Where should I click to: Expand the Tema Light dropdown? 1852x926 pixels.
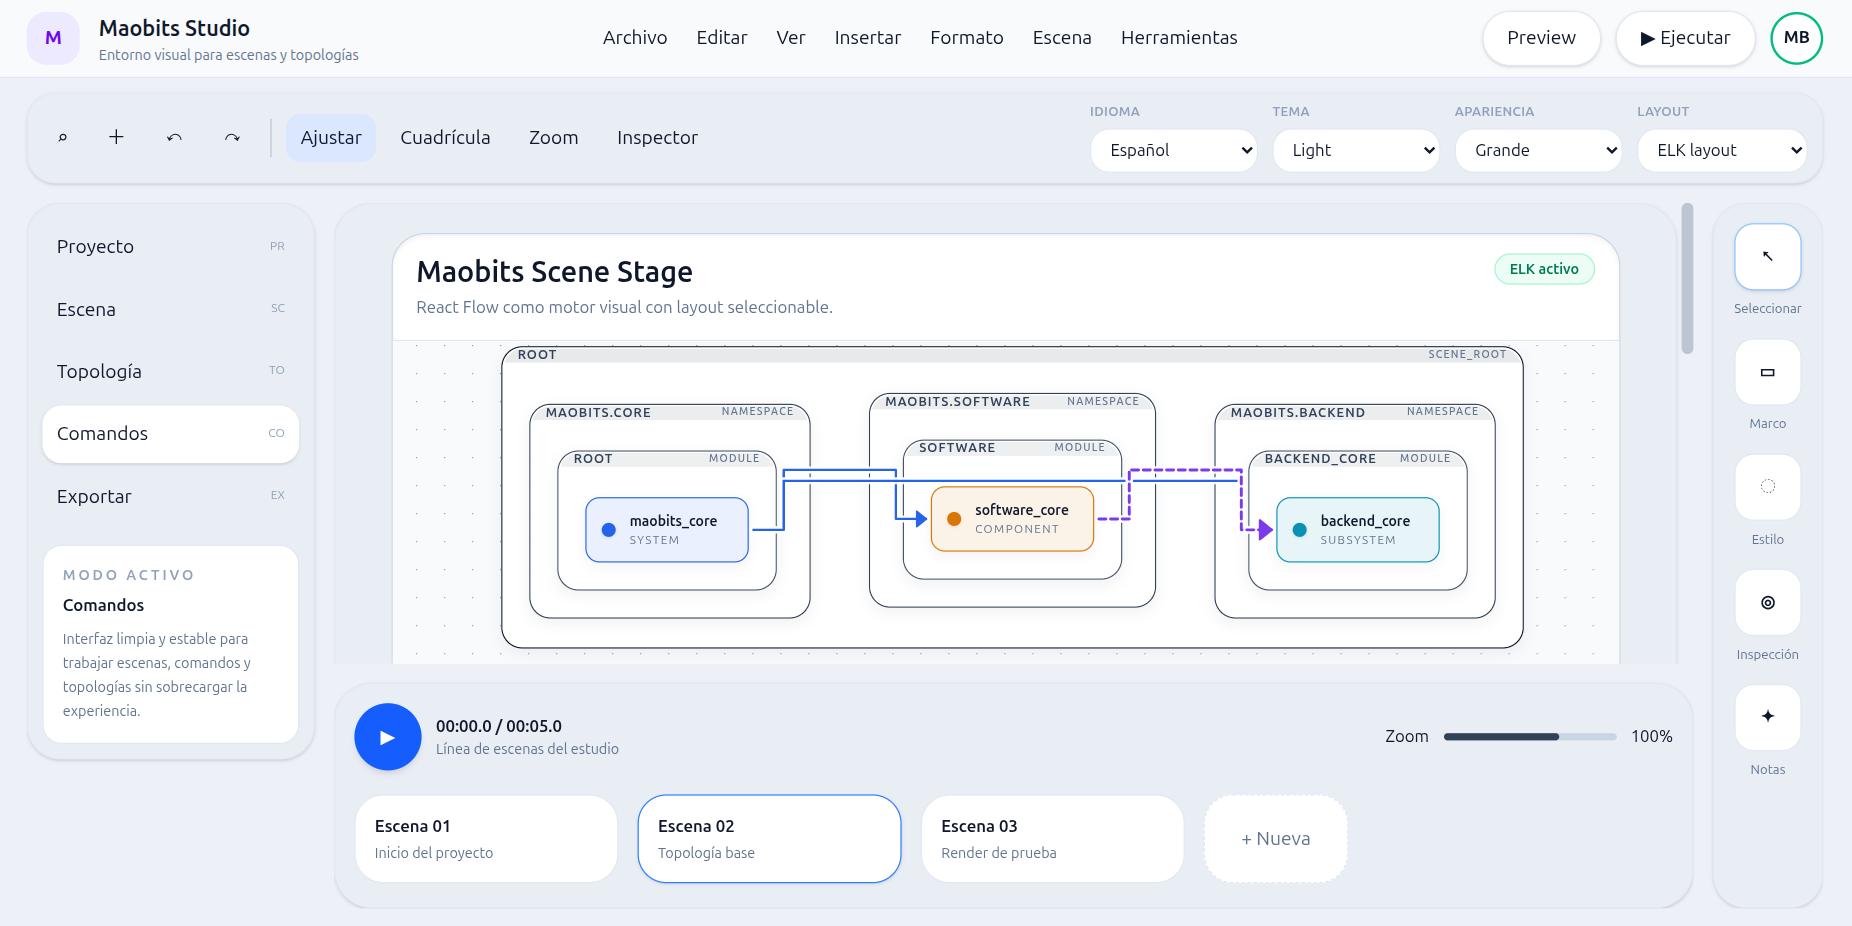[x=1355, y=151]
